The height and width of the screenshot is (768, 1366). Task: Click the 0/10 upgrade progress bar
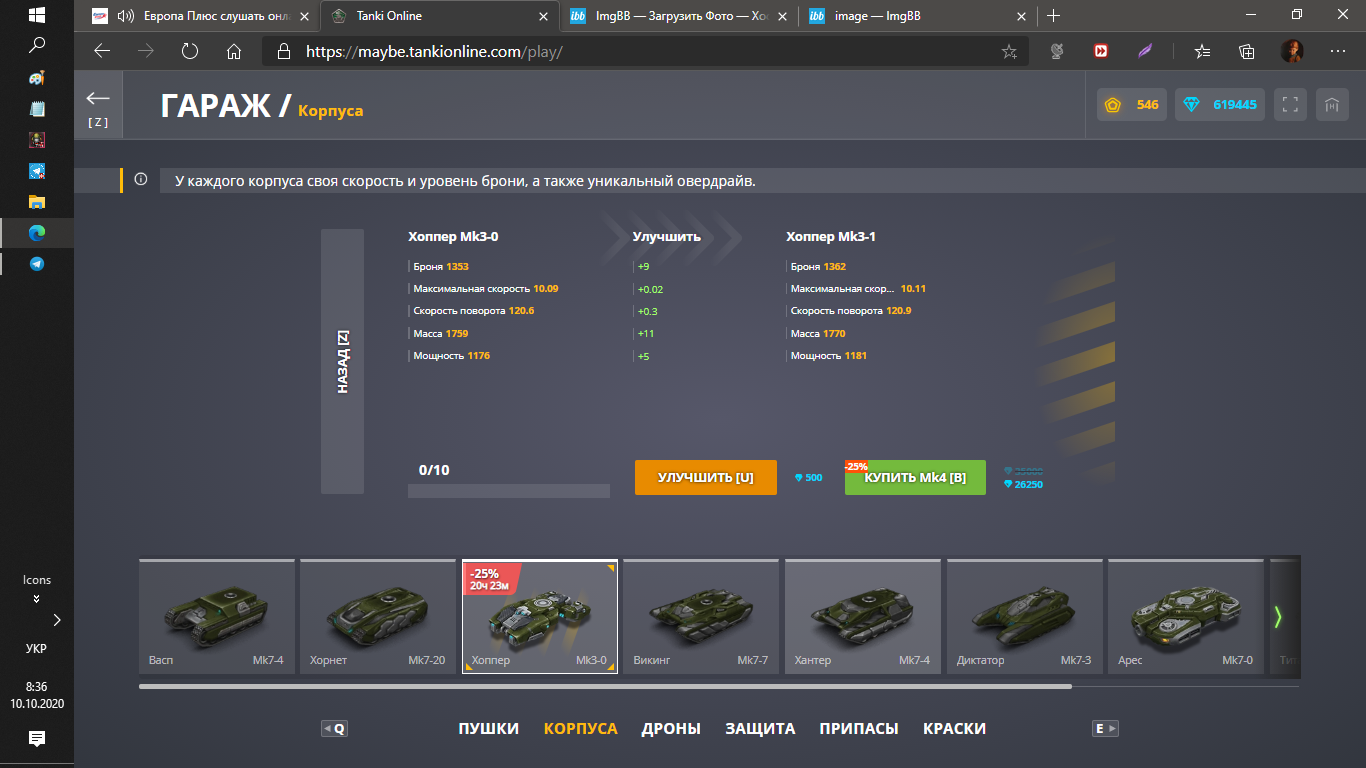[x=509, y=491]
